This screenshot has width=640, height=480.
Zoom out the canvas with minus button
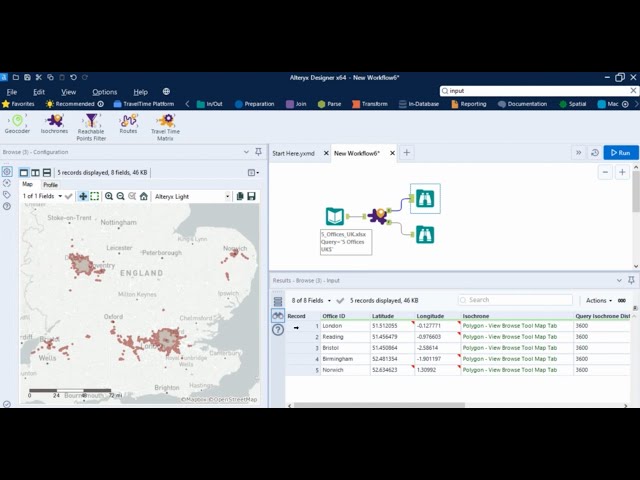605,172
